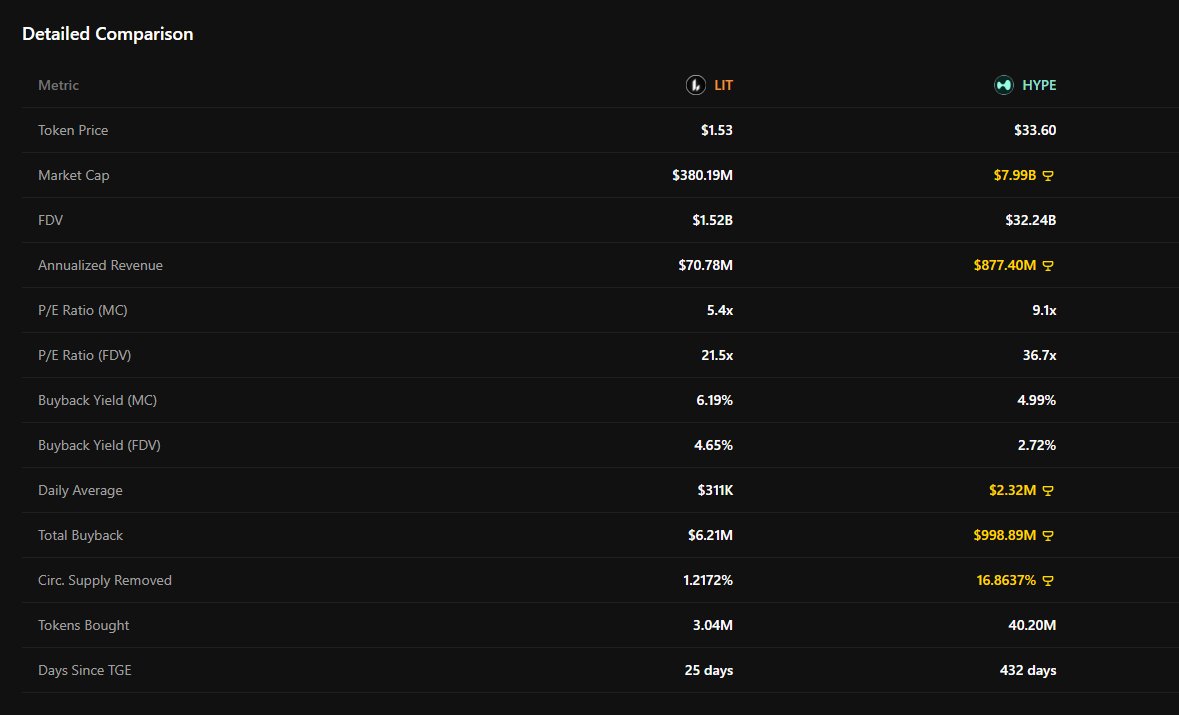Select trophy icon beside 16.8637% supply removed
1179x715 pixels.
(x=1048, y=581)
